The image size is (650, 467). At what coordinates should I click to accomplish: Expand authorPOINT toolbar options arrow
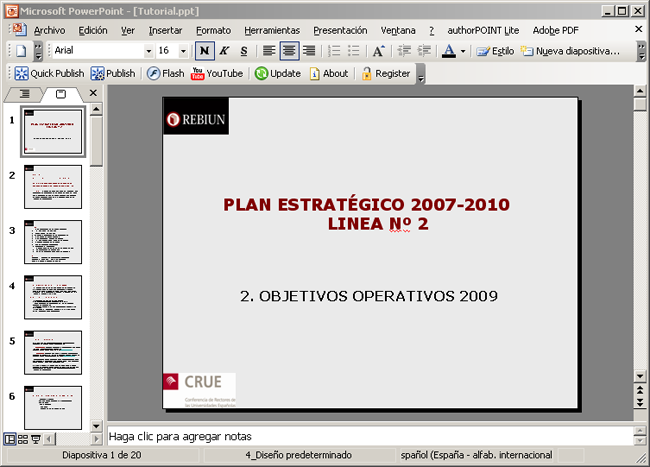click(420, 75)
